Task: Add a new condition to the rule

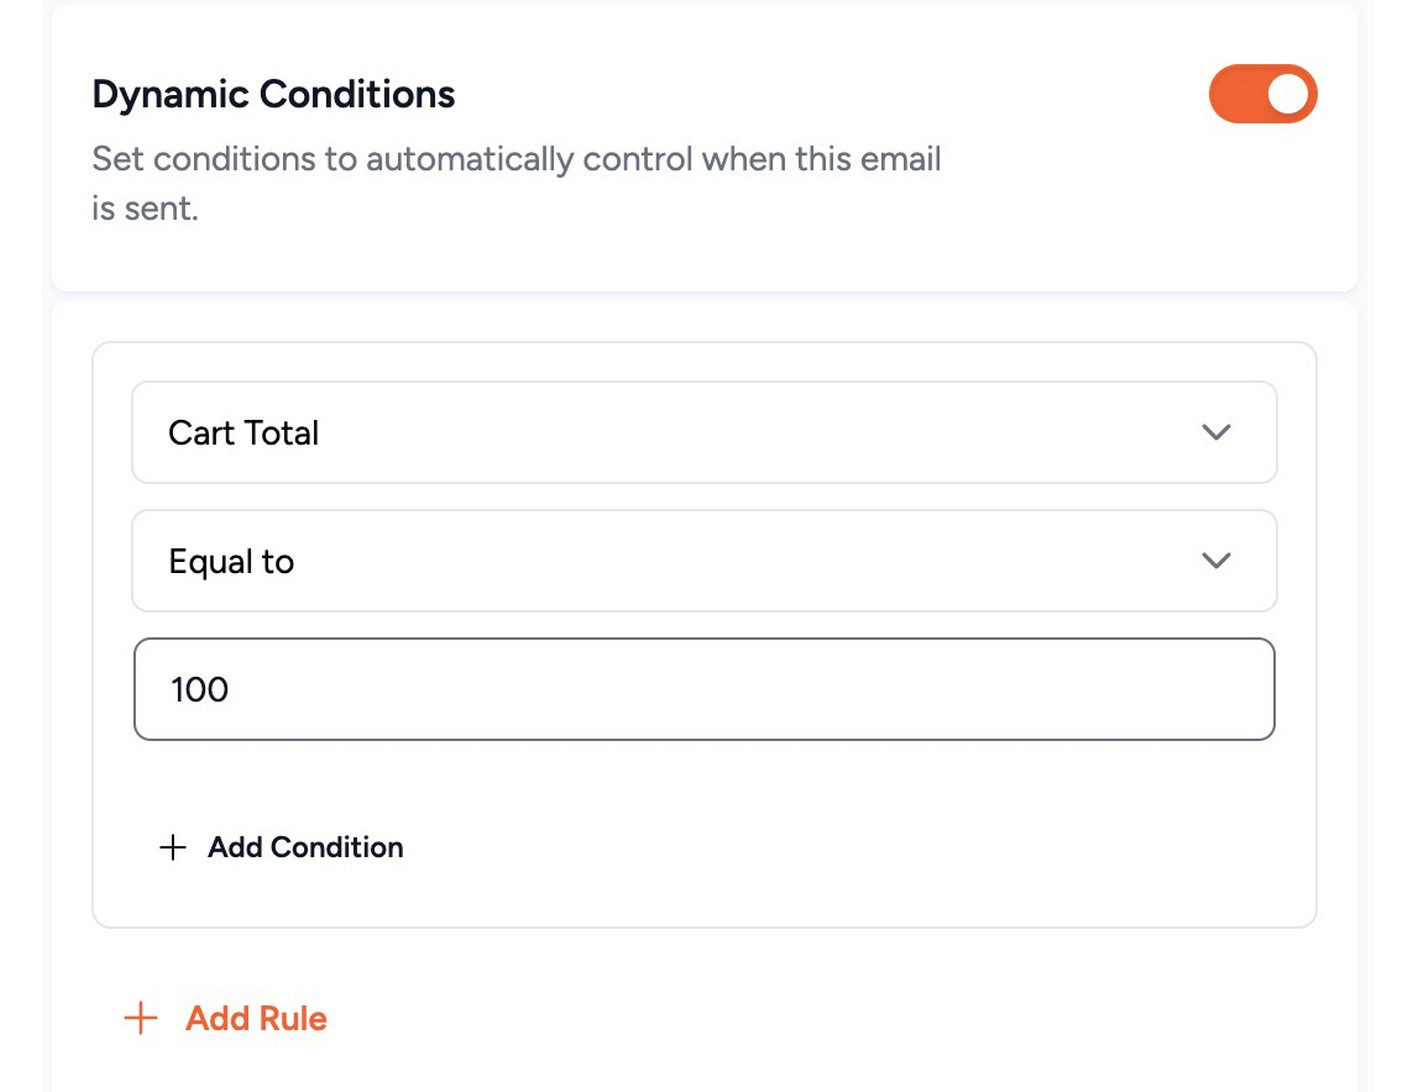Action: (x=283, y=847)
